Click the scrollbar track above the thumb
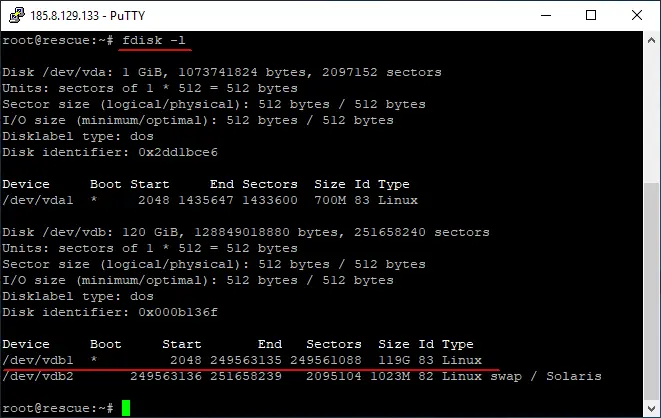 [x=651, y=116]
